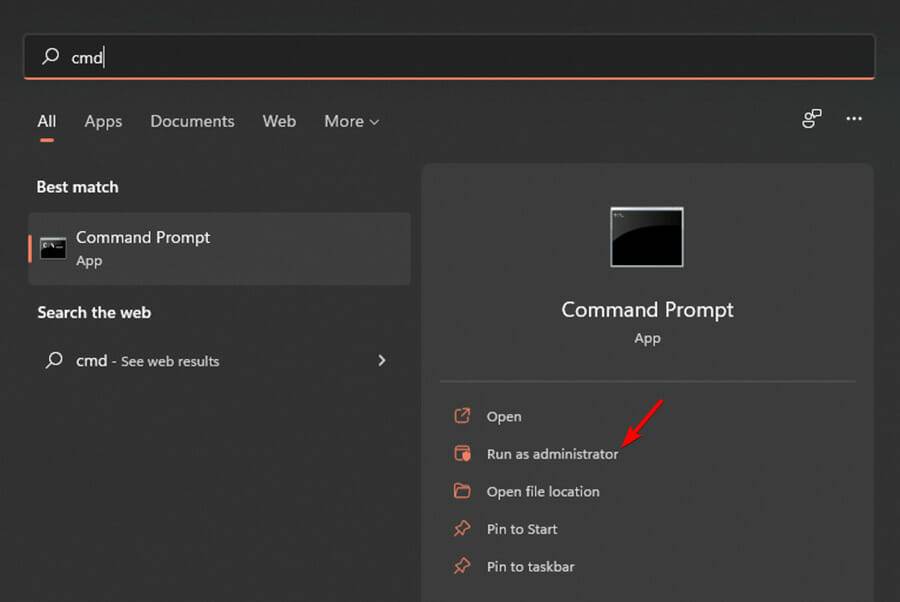This screenshot has width=900, height=602.
Task: Choose Open file location
Action: 543,492
